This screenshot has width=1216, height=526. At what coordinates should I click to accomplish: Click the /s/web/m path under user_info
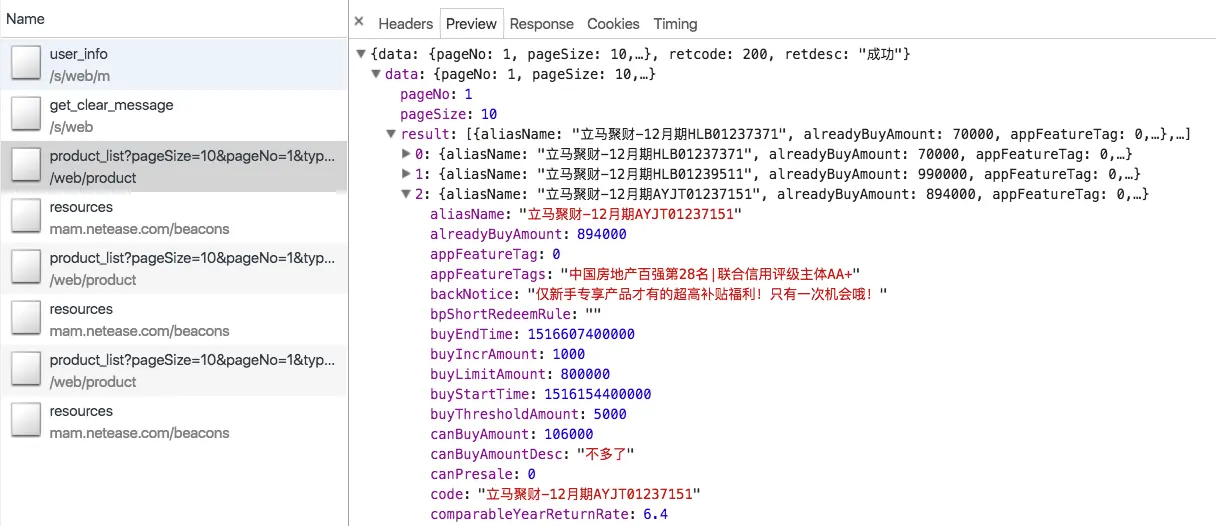click(80, 76)
